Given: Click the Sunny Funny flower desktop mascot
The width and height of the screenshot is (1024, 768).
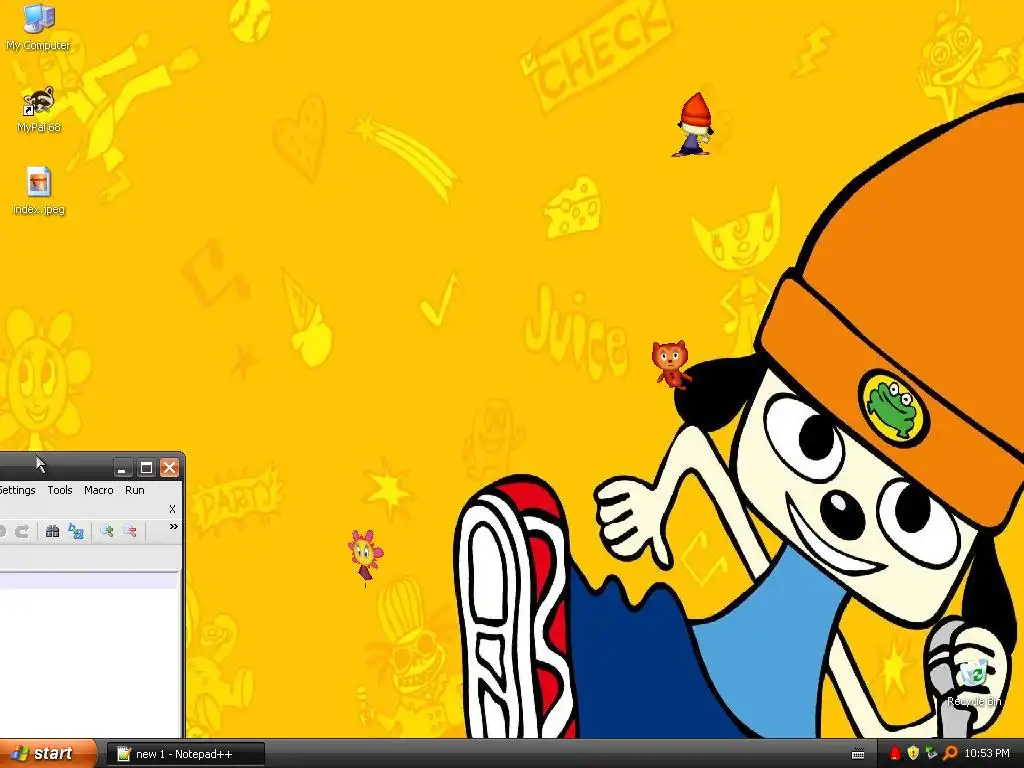Looking at the screenshot, I should (x=365, y=556).
